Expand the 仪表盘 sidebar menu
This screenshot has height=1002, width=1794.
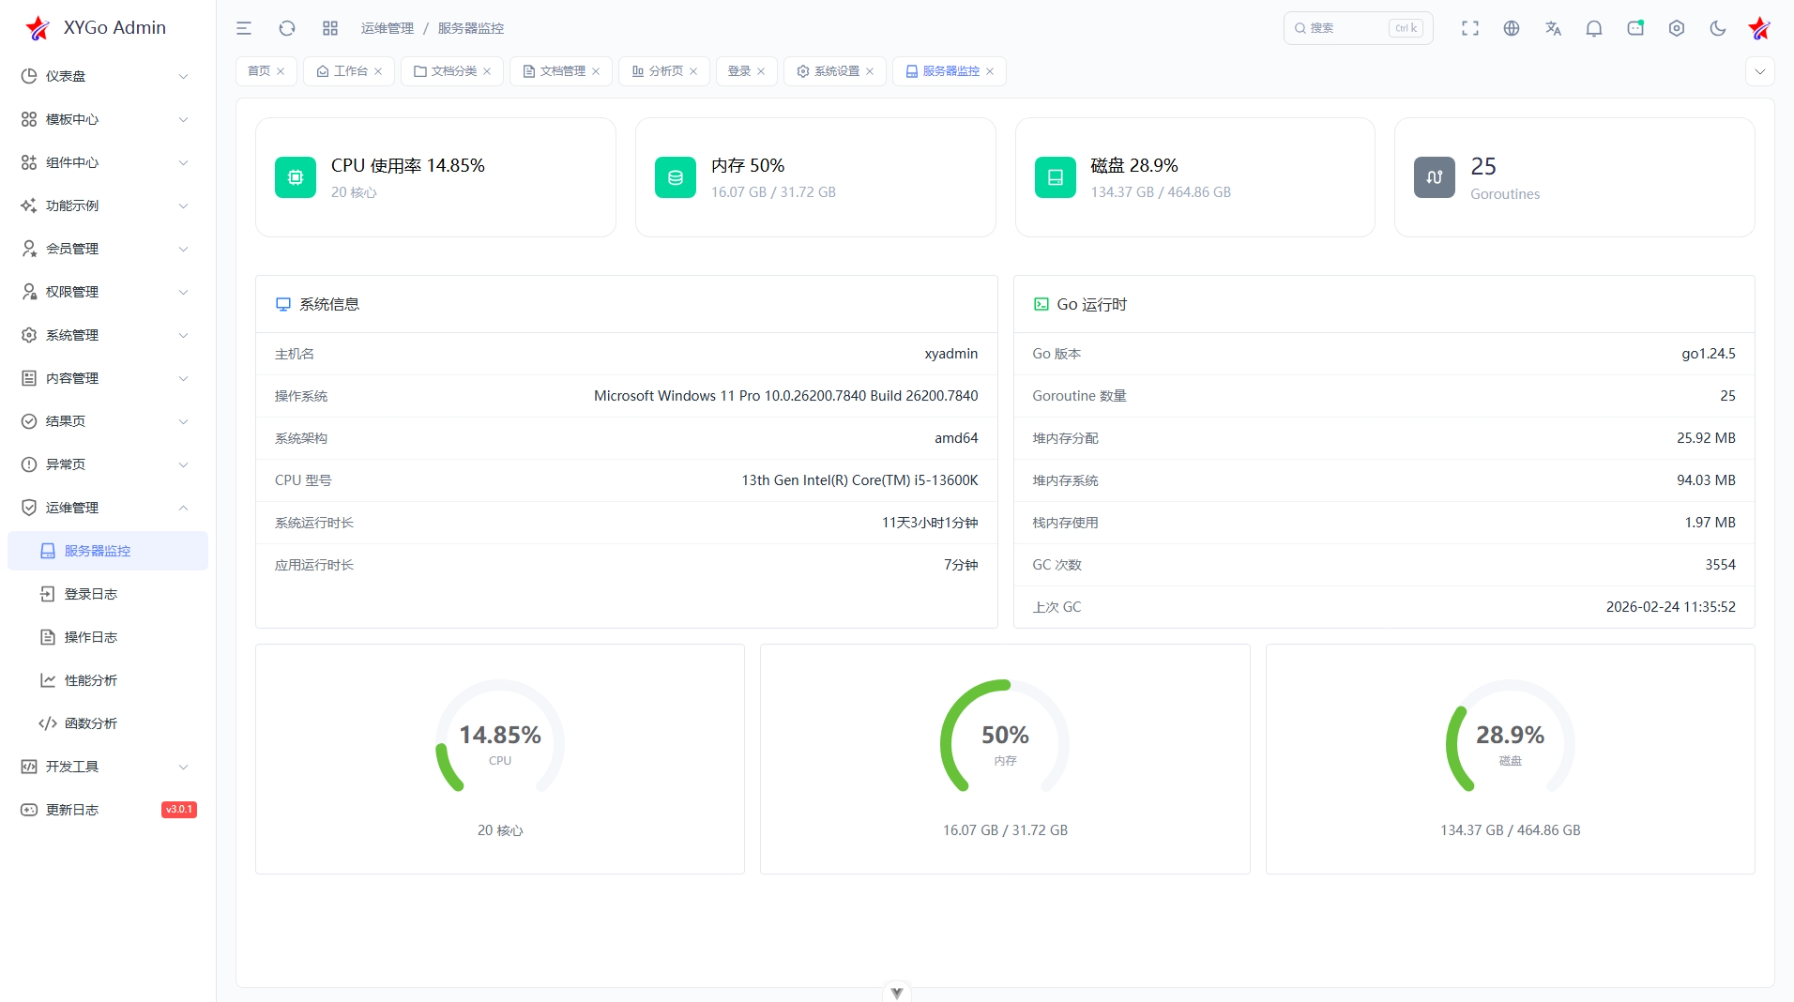pyautogui.click(x=107, y=76)
